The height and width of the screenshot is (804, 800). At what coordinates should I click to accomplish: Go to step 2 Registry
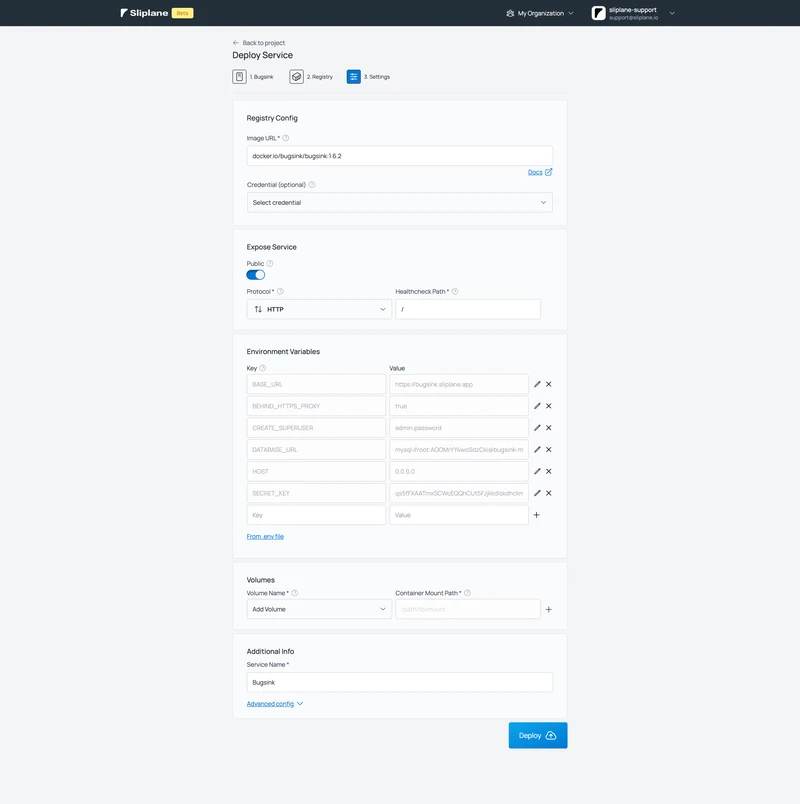click(x=311, y=77)
